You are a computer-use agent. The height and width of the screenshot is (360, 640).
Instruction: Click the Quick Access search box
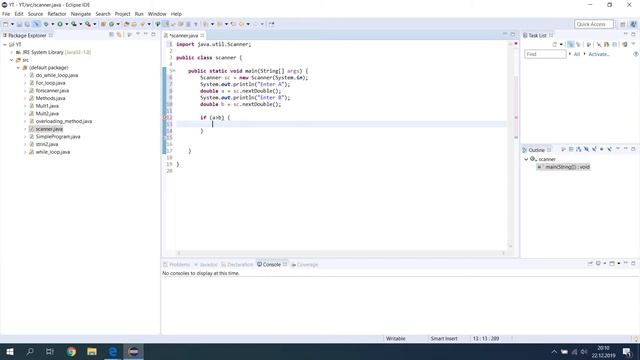(594, 24)
